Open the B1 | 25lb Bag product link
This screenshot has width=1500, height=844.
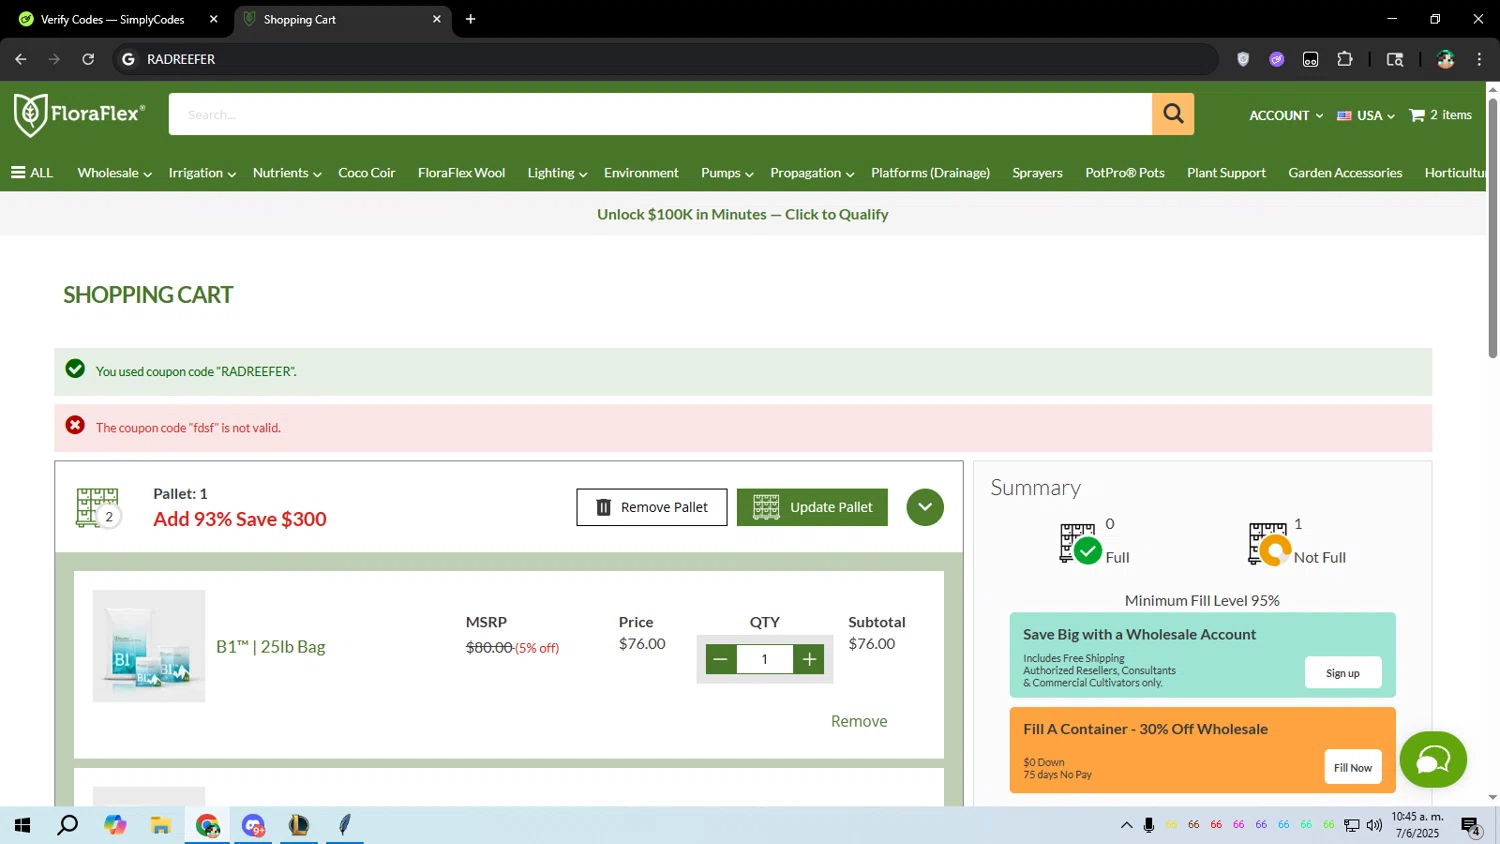271,647
